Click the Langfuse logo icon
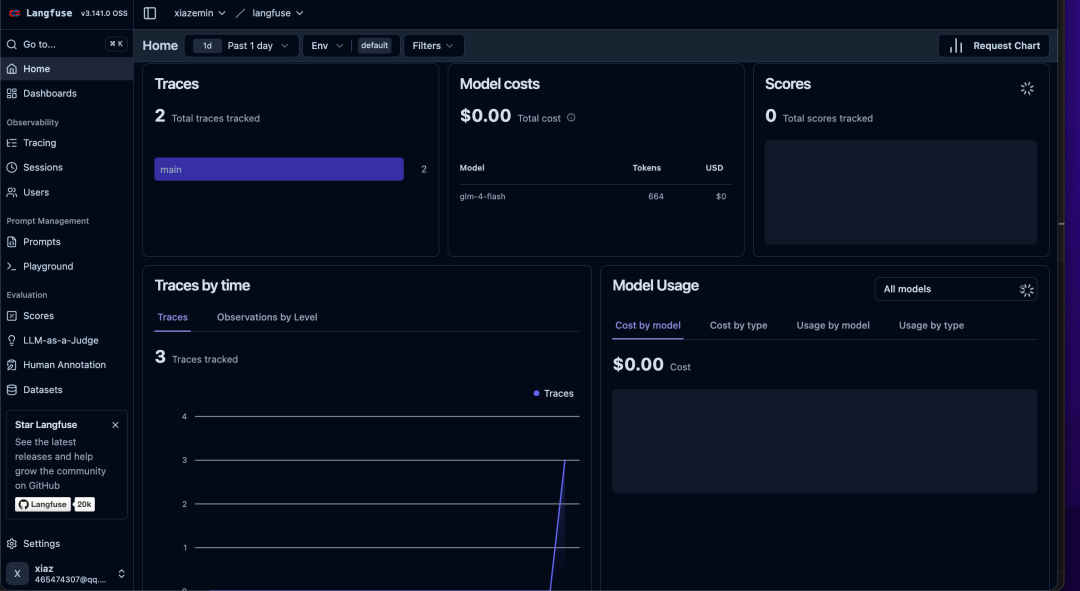 pos(14,13)
